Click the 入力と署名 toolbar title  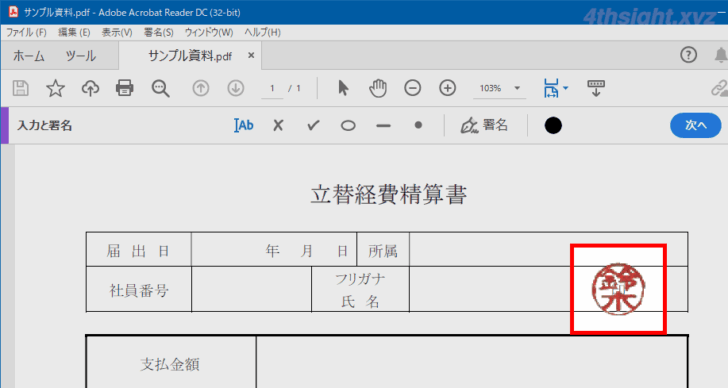coord(45,125)
